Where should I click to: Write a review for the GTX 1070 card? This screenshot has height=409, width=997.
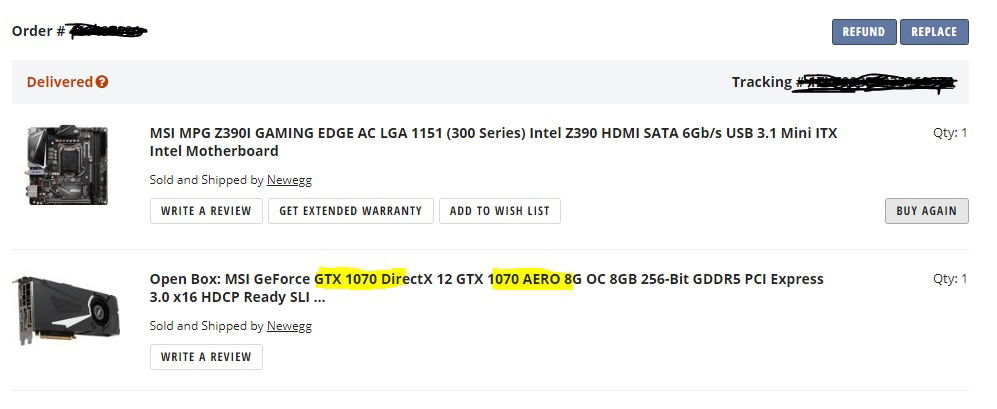206,357
